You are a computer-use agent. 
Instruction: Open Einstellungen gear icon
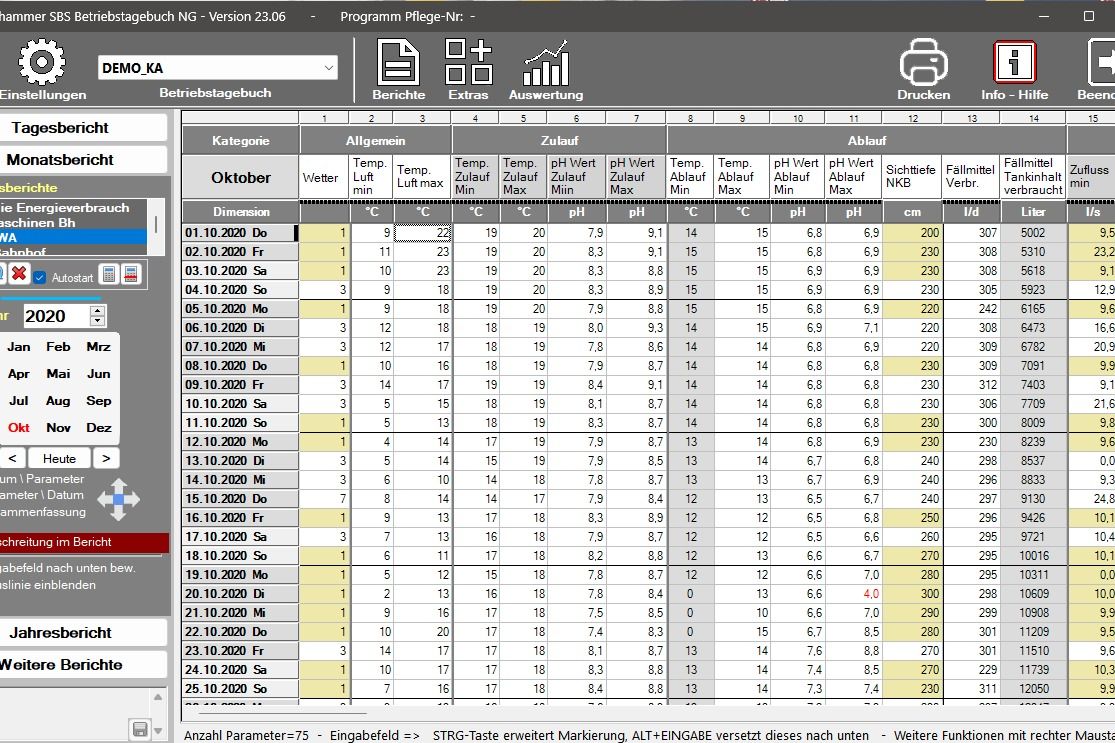[41, 63]
